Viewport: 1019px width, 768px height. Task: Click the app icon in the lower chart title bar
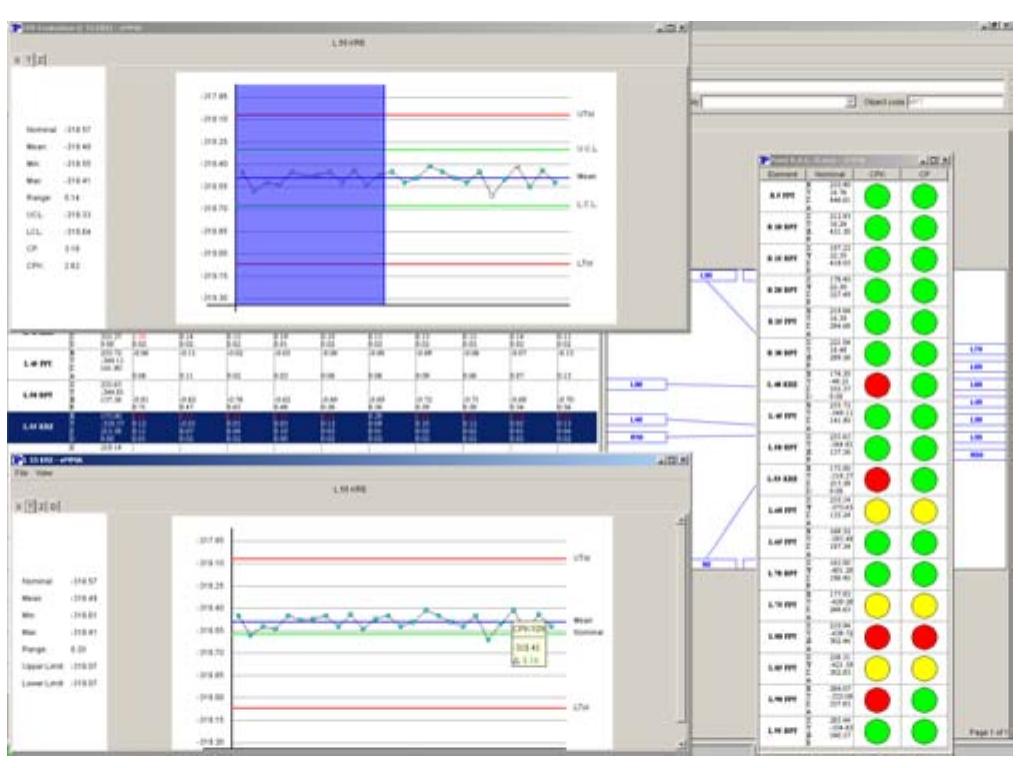click(19, 460)
